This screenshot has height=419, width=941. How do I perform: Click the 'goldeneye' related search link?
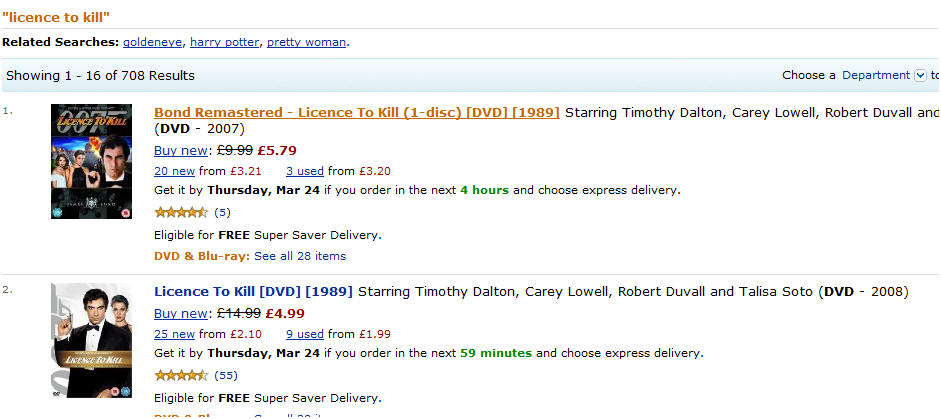point(152,43)
